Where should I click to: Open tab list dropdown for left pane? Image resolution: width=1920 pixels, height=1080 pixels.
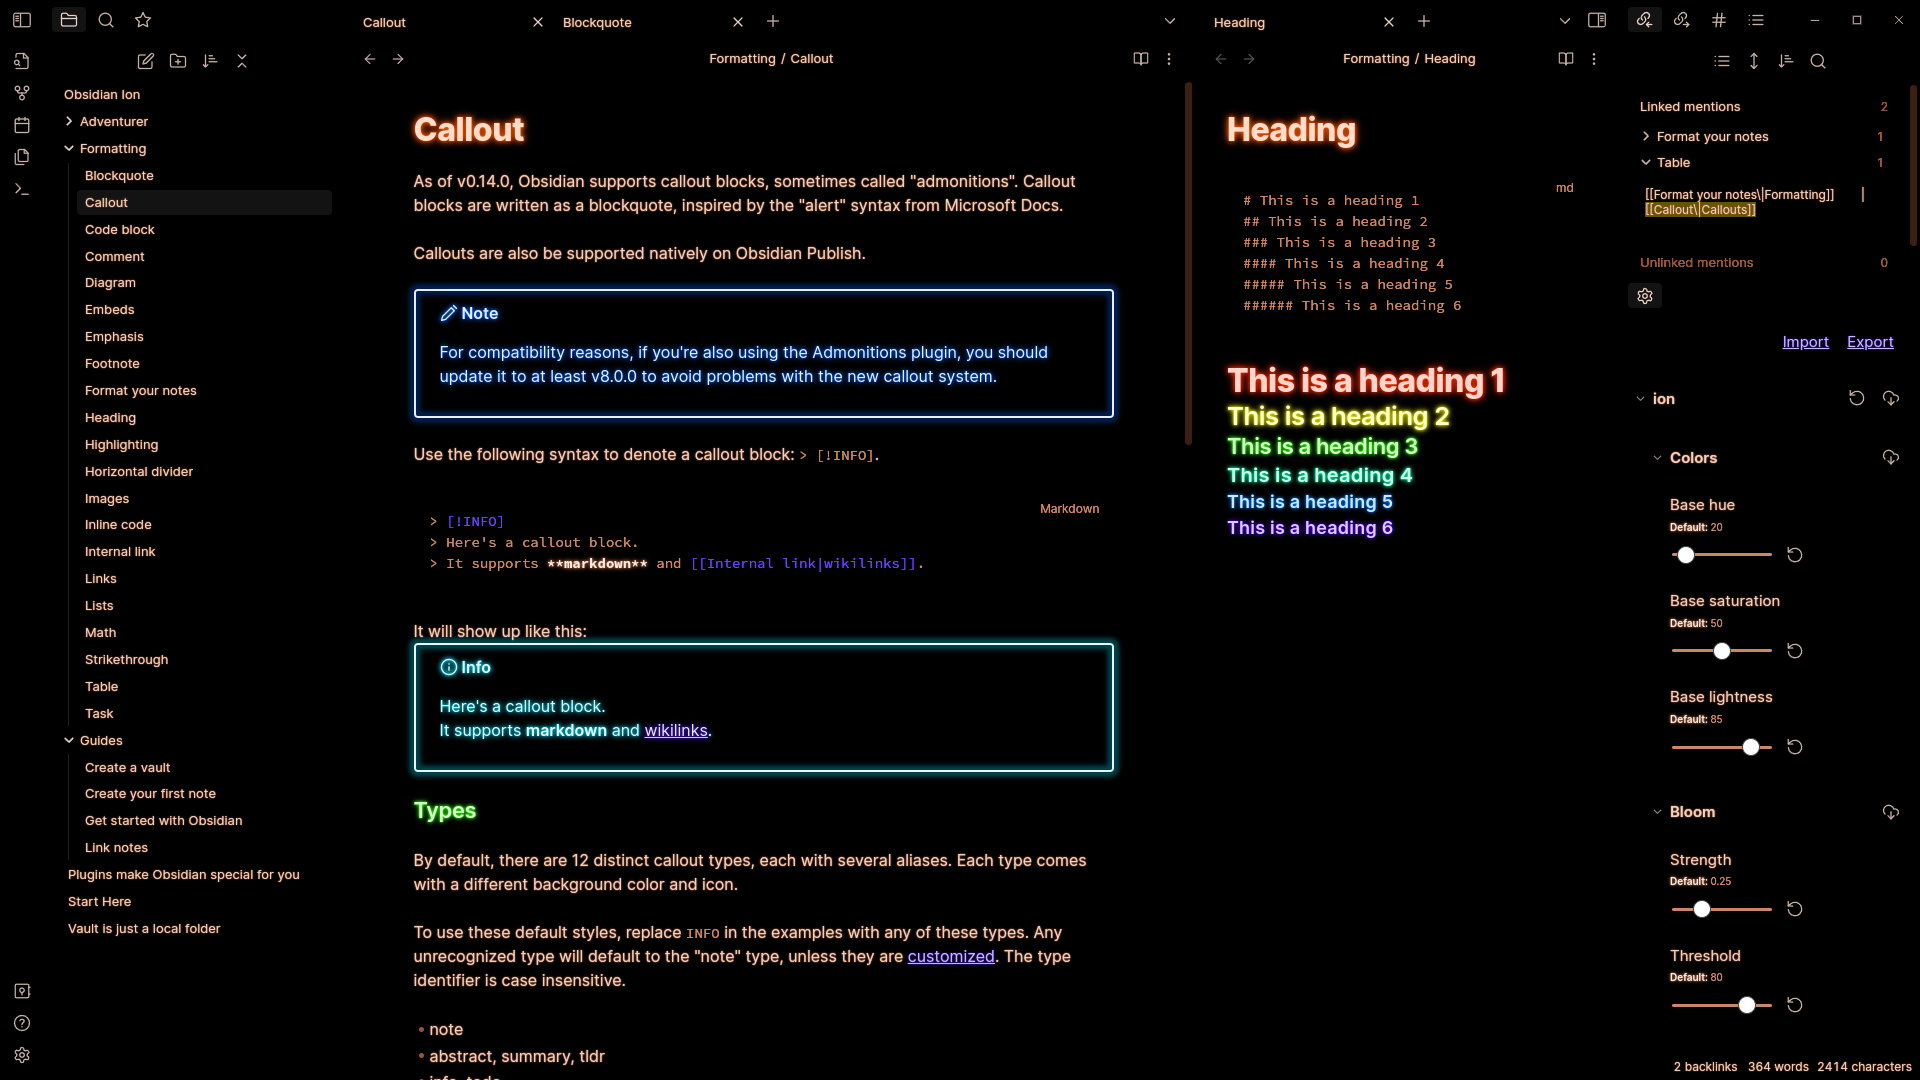tap(1170, 21)
